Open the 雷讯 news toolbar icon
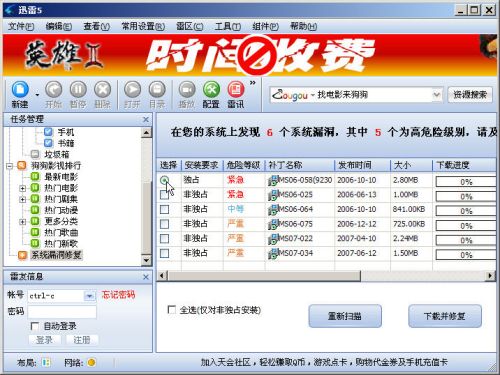500x375 pixels. point(236,89)
